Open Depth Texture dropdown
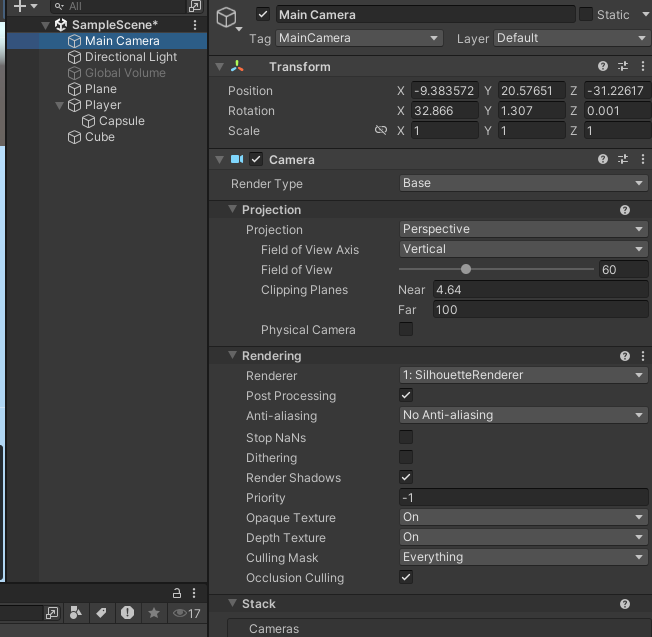The height and width of the screenshot is (637, 652). [x=524, y=537]
